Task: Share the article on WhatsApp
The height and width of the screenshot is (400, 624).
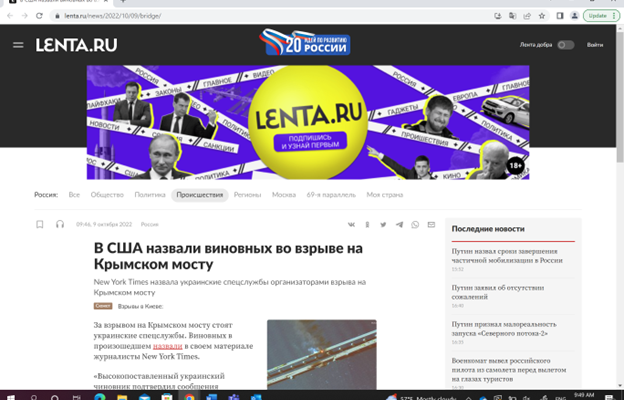Action: (415, 224)
